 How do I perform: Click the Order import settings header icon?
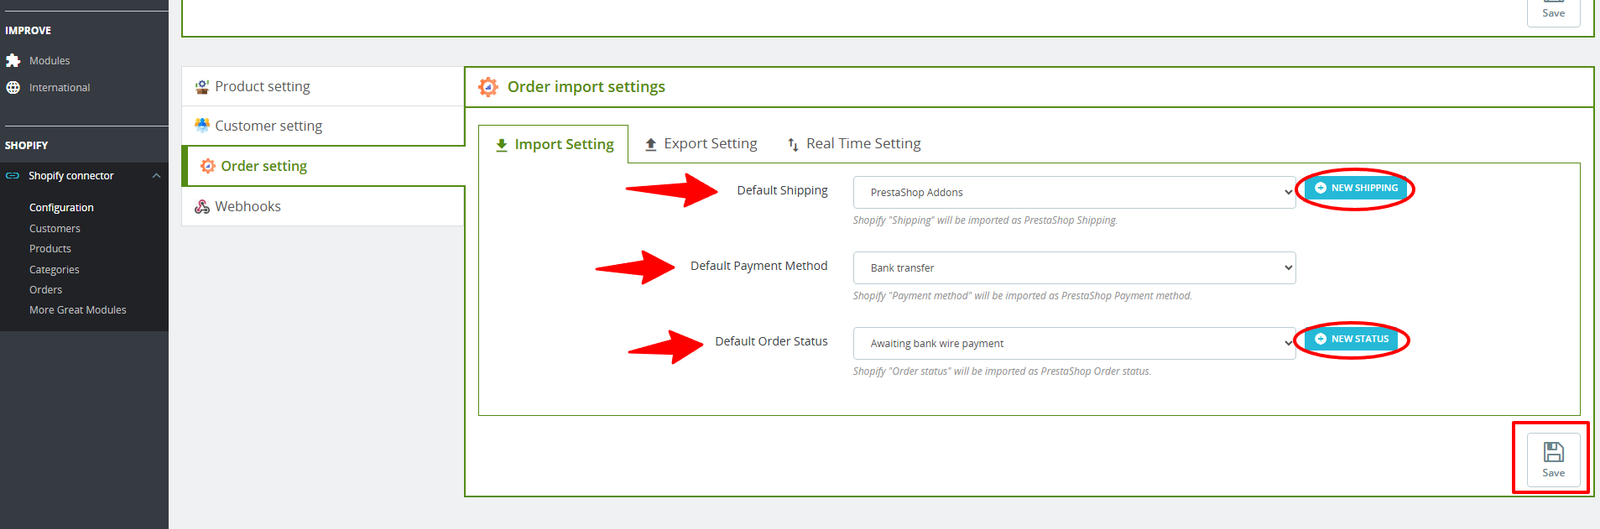pos(488,87)
